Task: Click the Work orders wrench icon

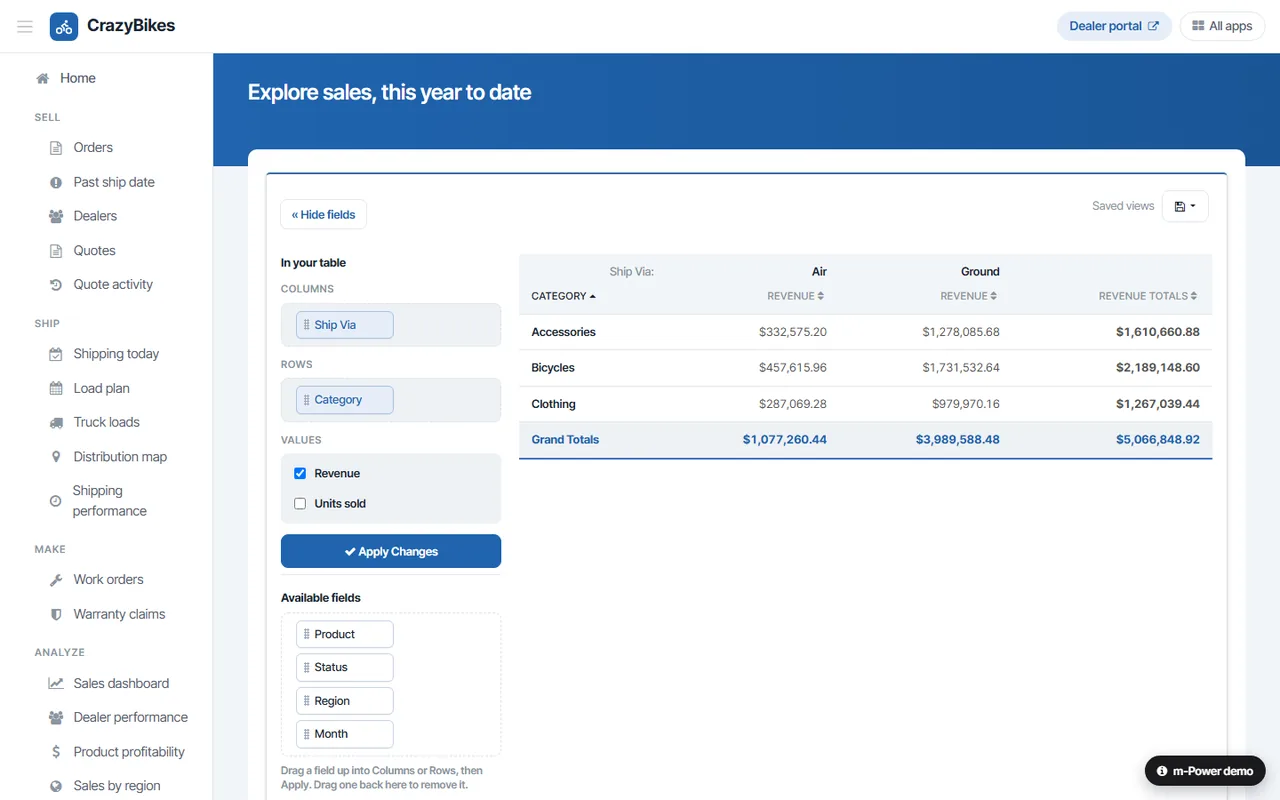Action: click(x=56, y=580)
